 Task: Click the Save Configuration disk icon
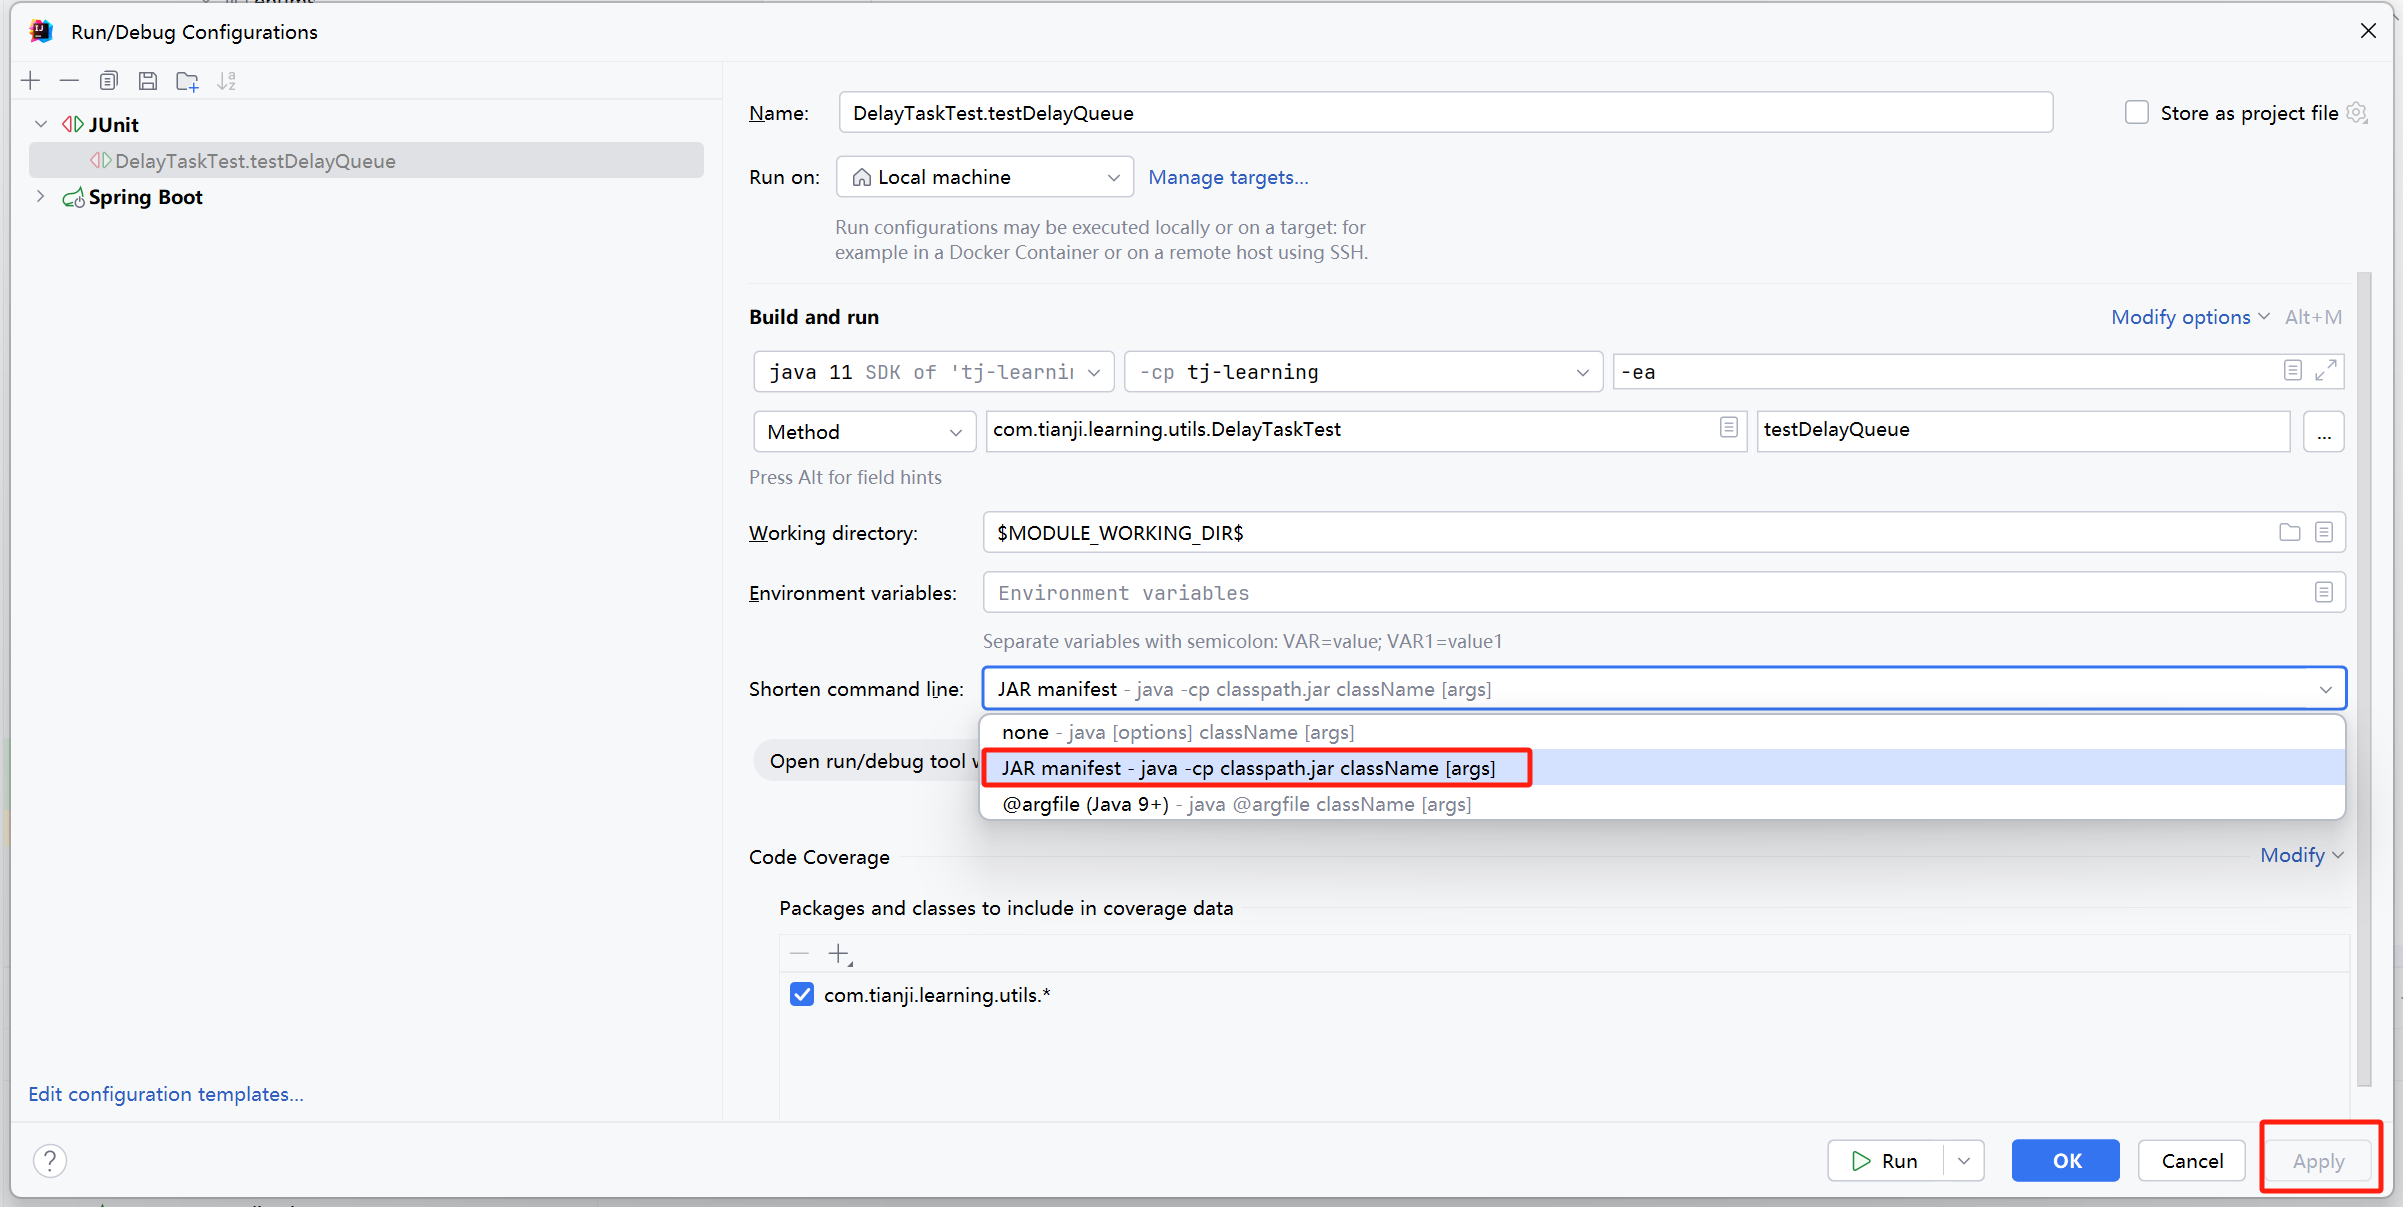[148, 81]
